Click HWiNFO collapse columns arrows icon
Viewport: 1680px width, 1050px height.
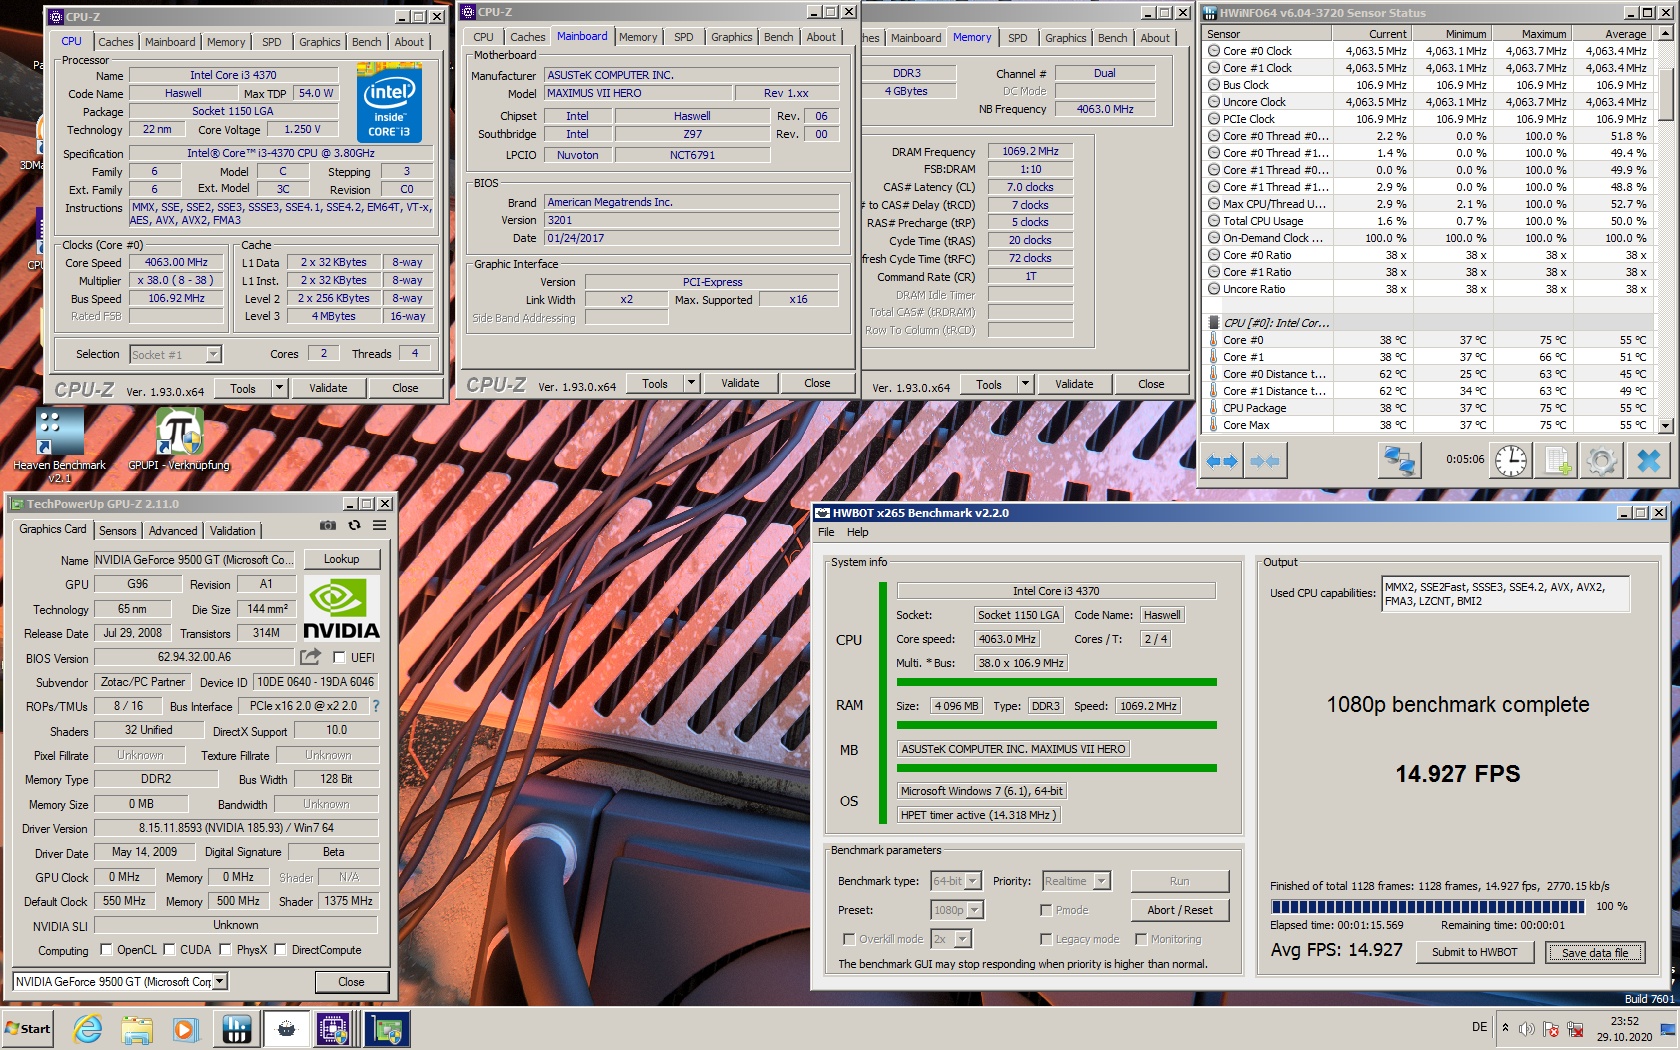pyautogui.click(x=1265, y=461)
